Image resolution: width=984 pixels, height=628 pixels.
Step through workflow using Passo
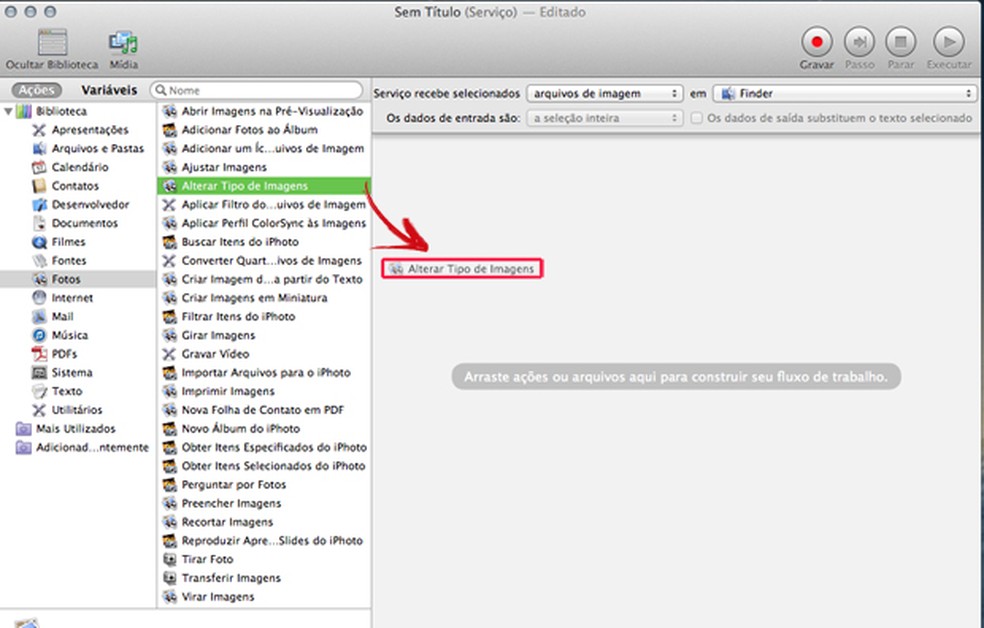859,41
